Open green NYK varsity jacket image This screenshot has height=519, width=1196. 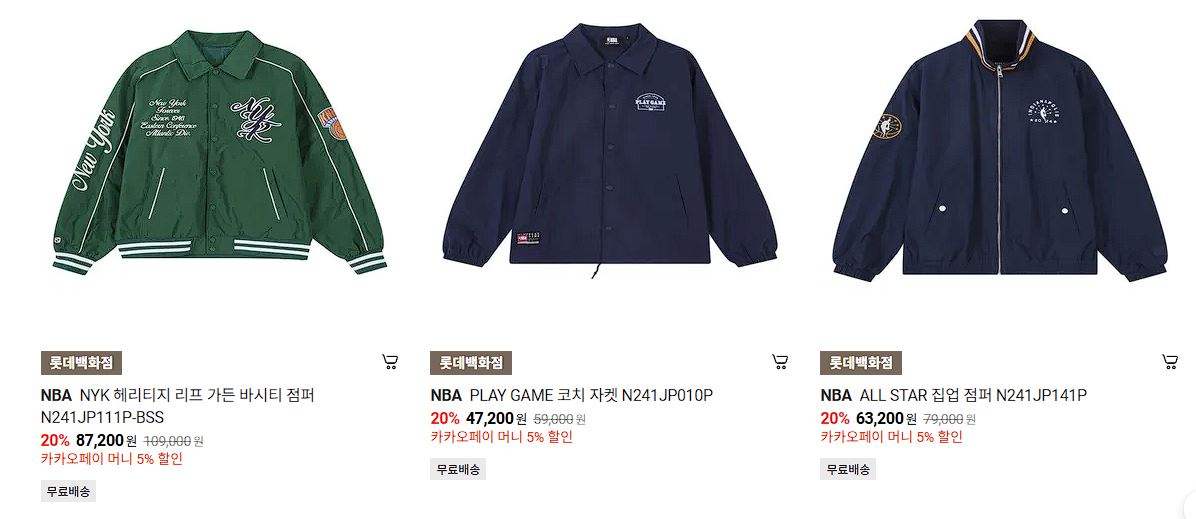[220, 153]
